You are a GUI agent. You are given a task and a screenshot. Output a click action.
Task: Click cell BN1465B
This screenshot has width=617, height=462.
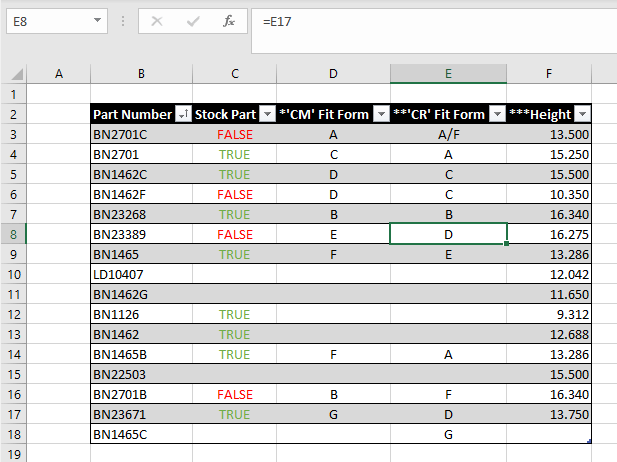[141, 355]
